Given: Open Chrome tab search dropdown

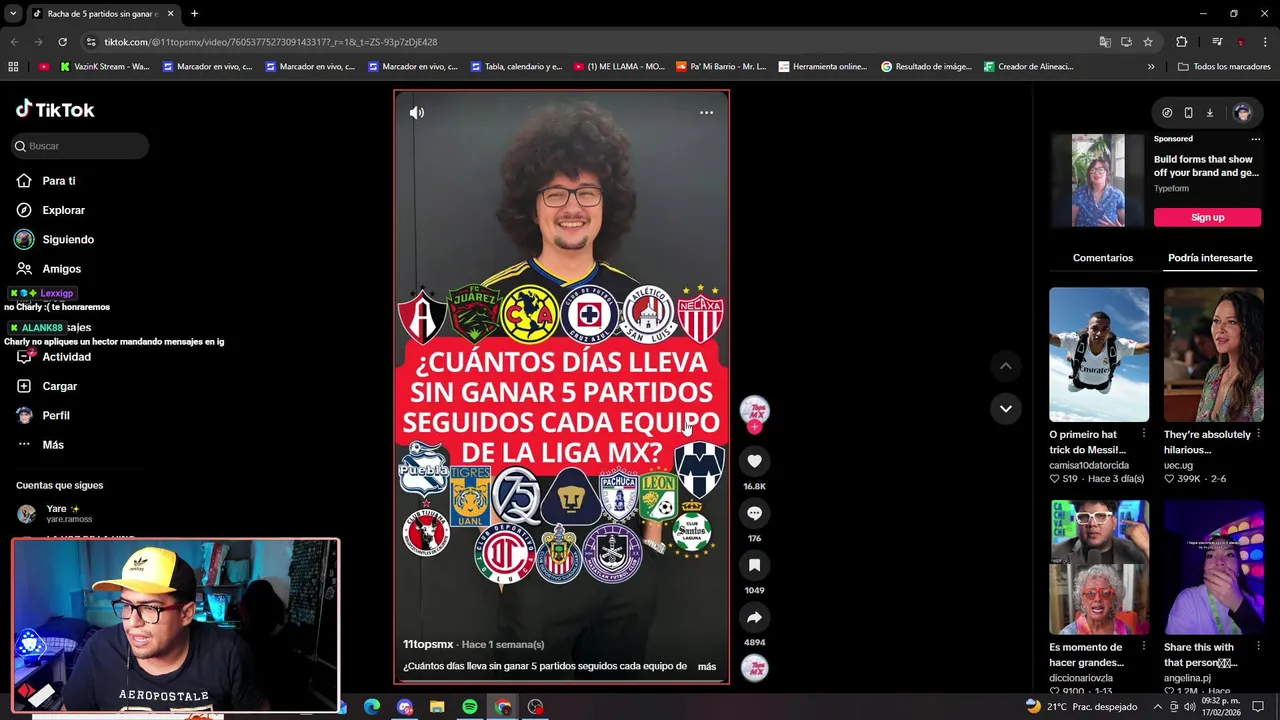Looking at the screenshot, I should tap(13, 14).
